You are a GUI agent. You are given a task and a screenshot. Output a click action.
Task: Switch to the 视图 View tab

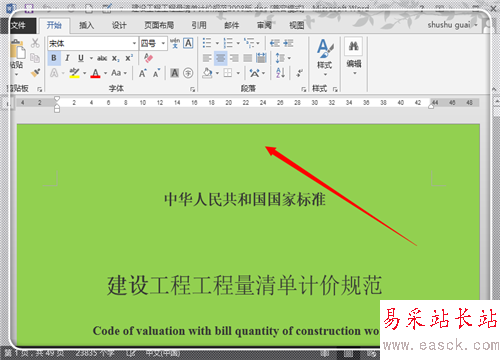297,25
